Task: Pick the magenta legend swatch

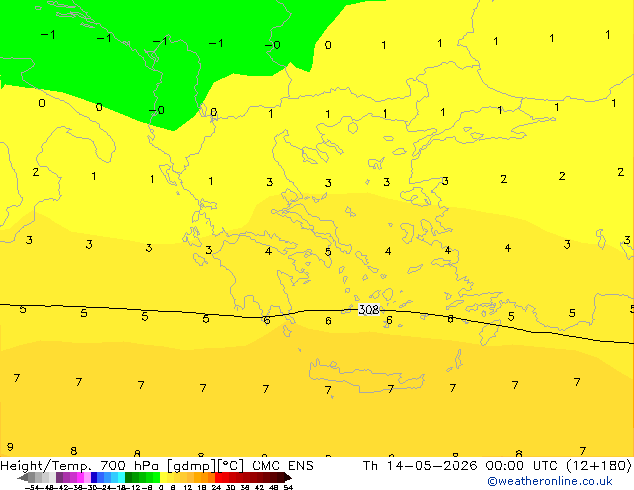Action: point(80,477)
